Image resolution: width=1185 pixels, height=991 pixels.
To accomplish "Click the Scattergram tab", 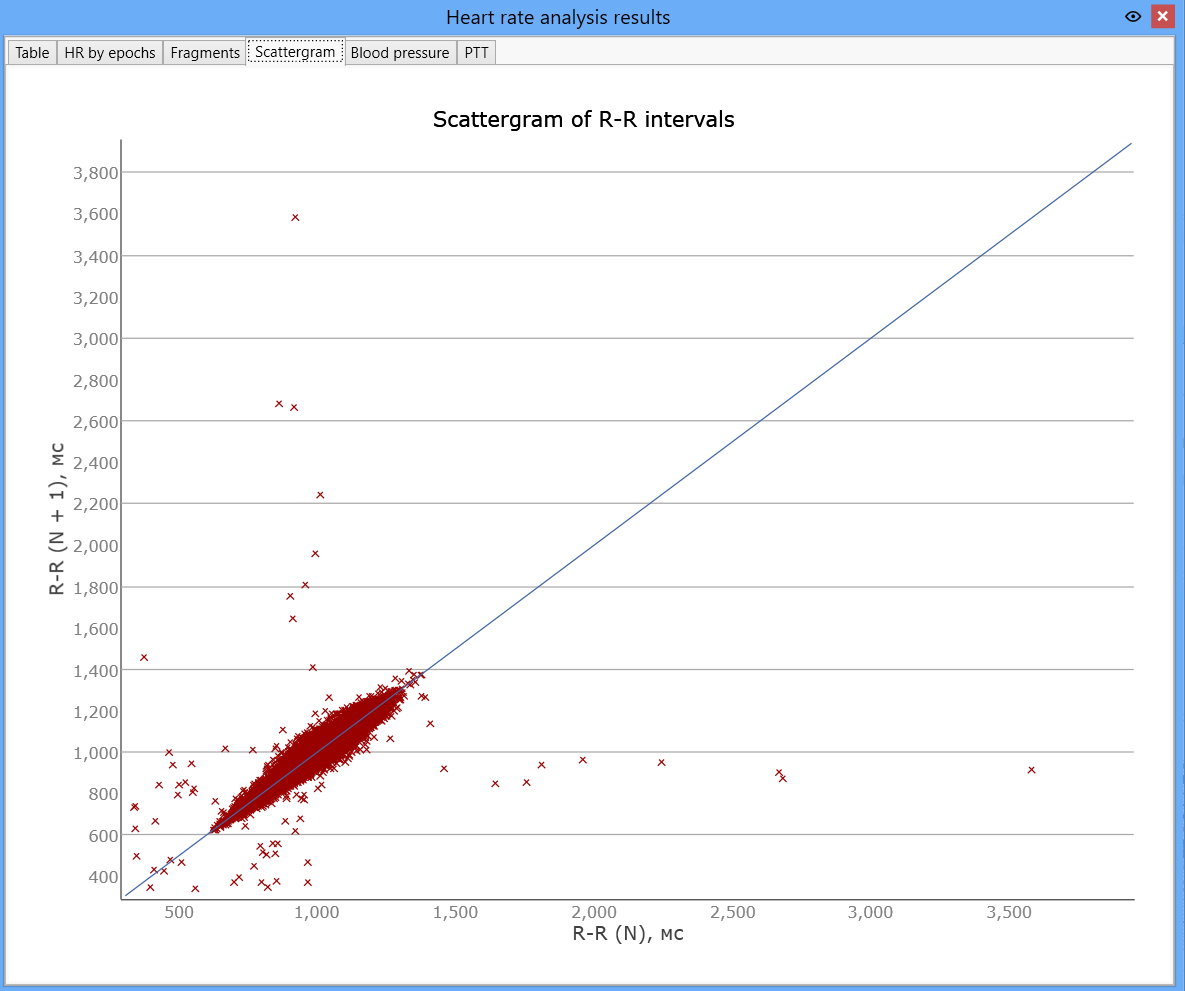I will coord(295,52).
